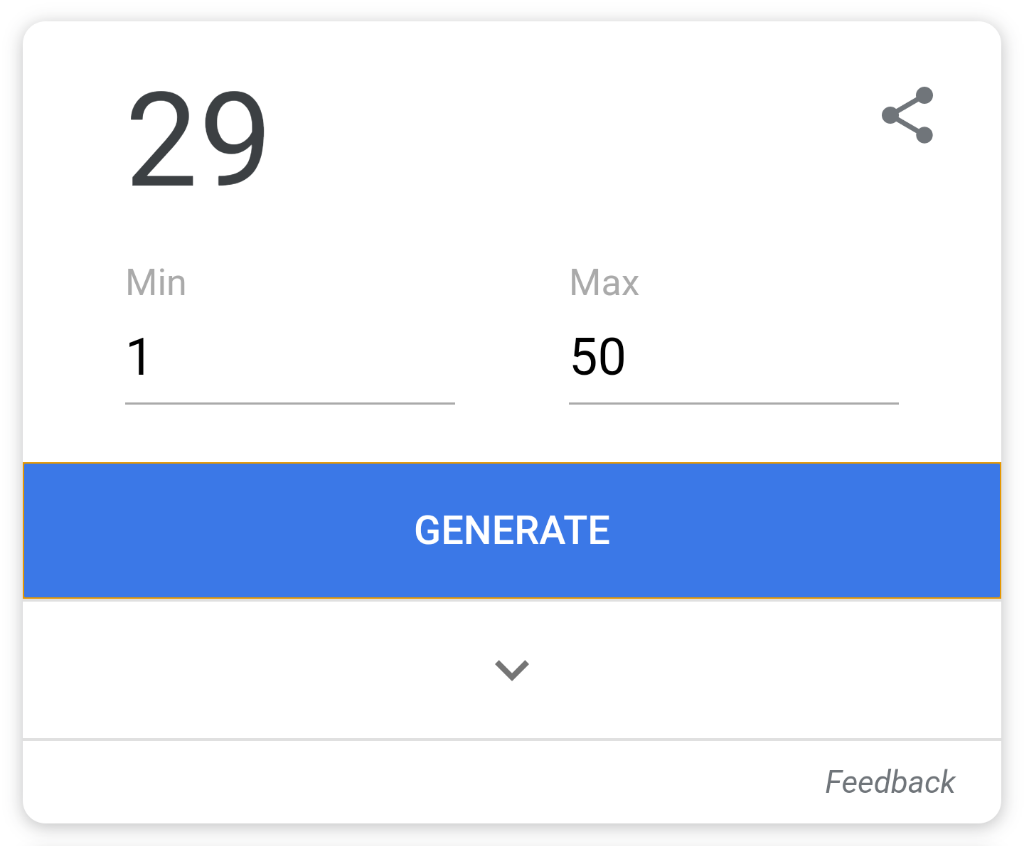This screenshot has height=846, width=1024.
Task: Select the value 50 in Max
Action: [x=598, y=358]
